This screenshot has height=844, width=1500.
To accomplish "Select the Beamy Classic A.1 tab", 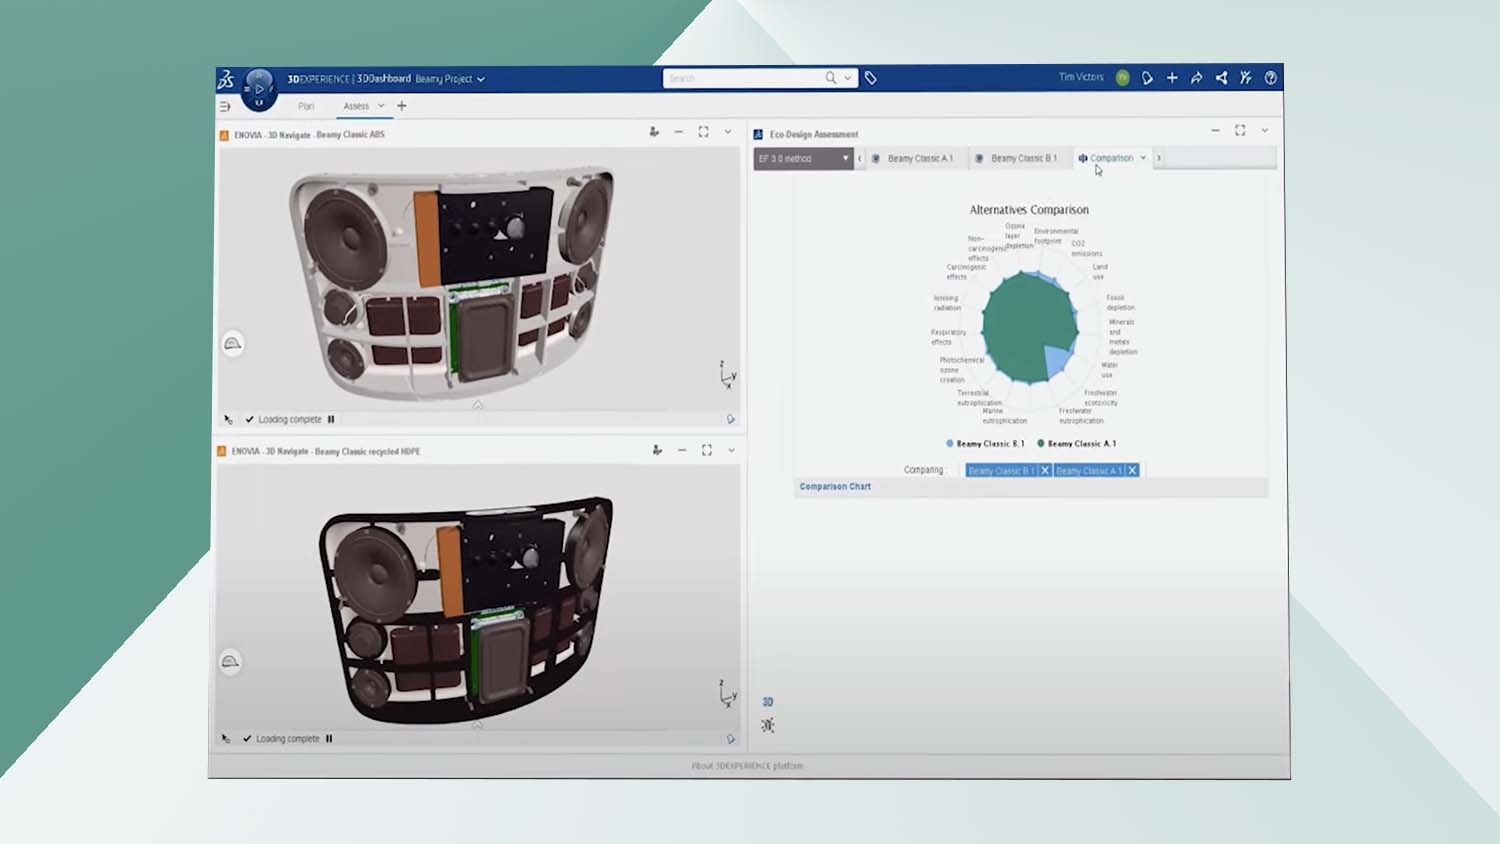I will (919, 159).
